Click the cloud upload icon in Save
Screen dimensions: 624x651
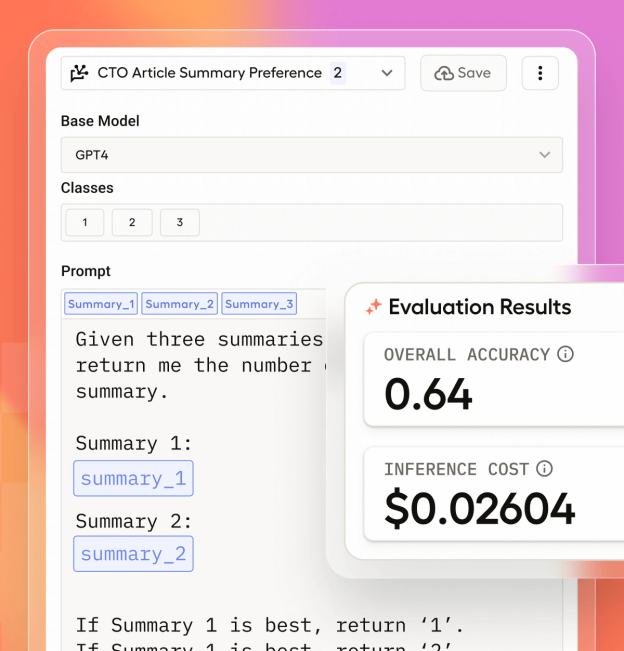(444, 73)
